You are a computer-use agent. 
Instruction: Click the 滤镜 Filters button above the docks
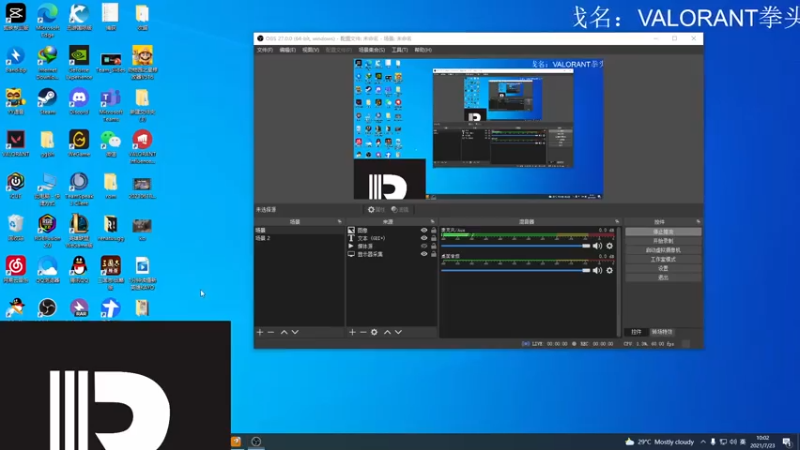click(400, 210)
